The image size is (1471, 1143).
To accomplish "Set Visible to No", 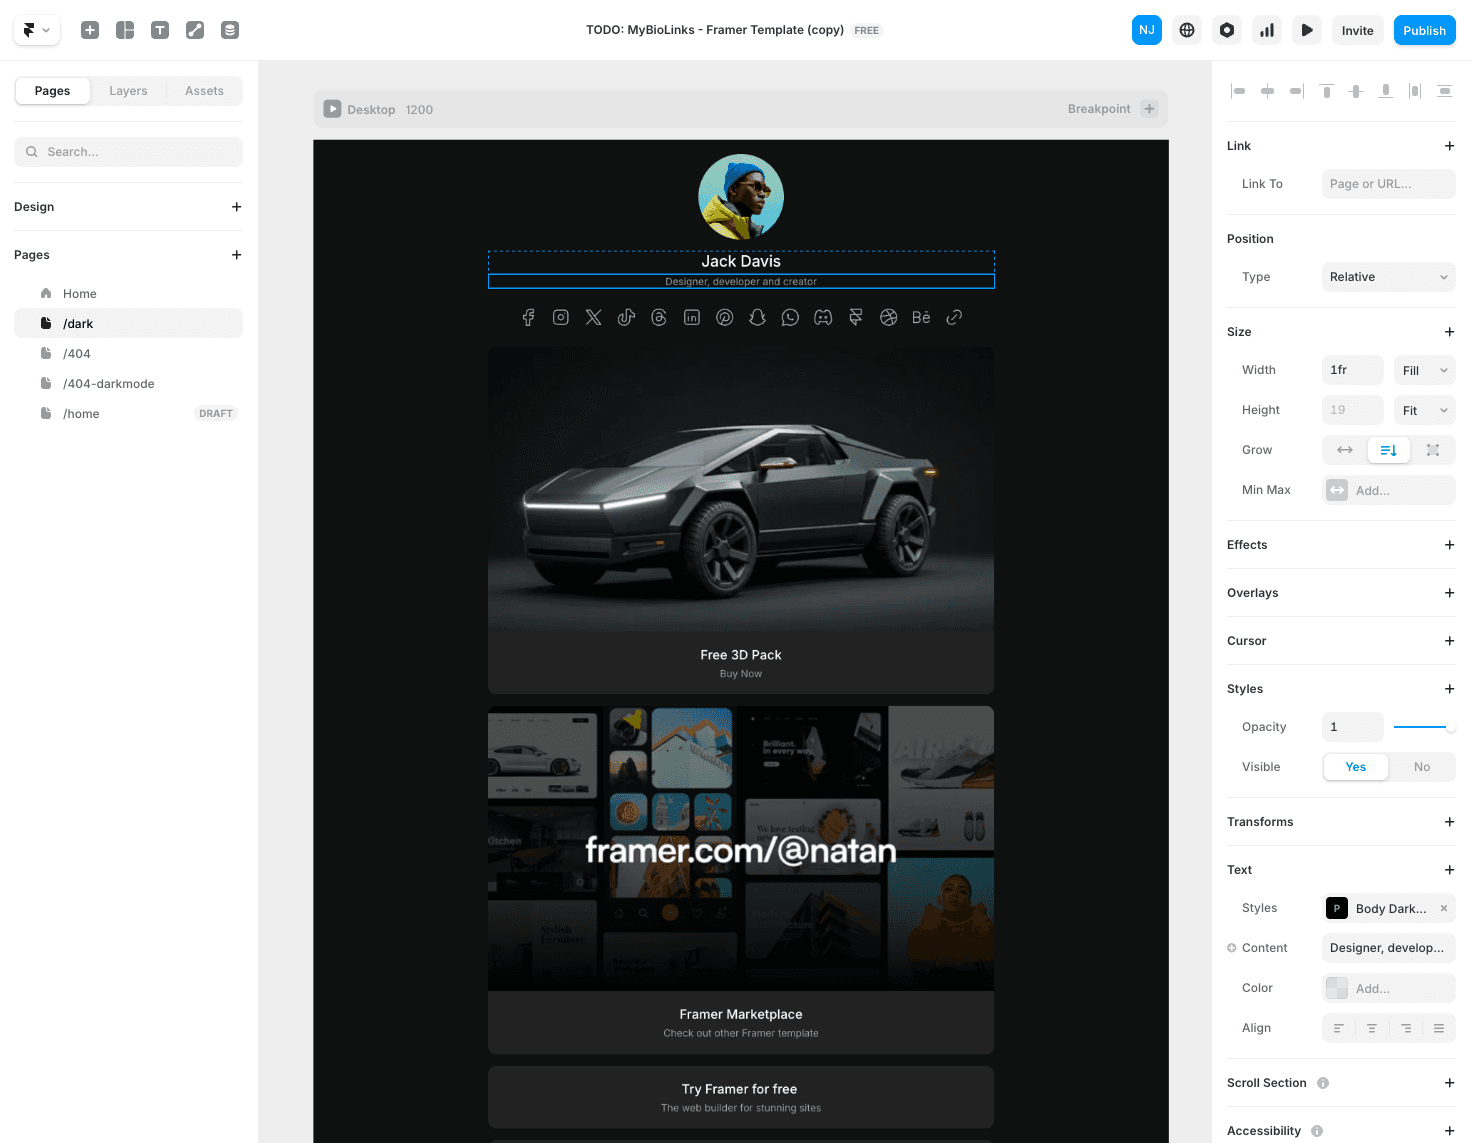I will (1422, 767).
